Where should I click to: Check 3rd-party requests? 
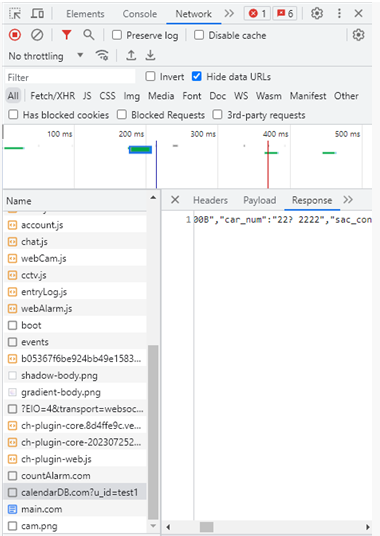(217, 115)
